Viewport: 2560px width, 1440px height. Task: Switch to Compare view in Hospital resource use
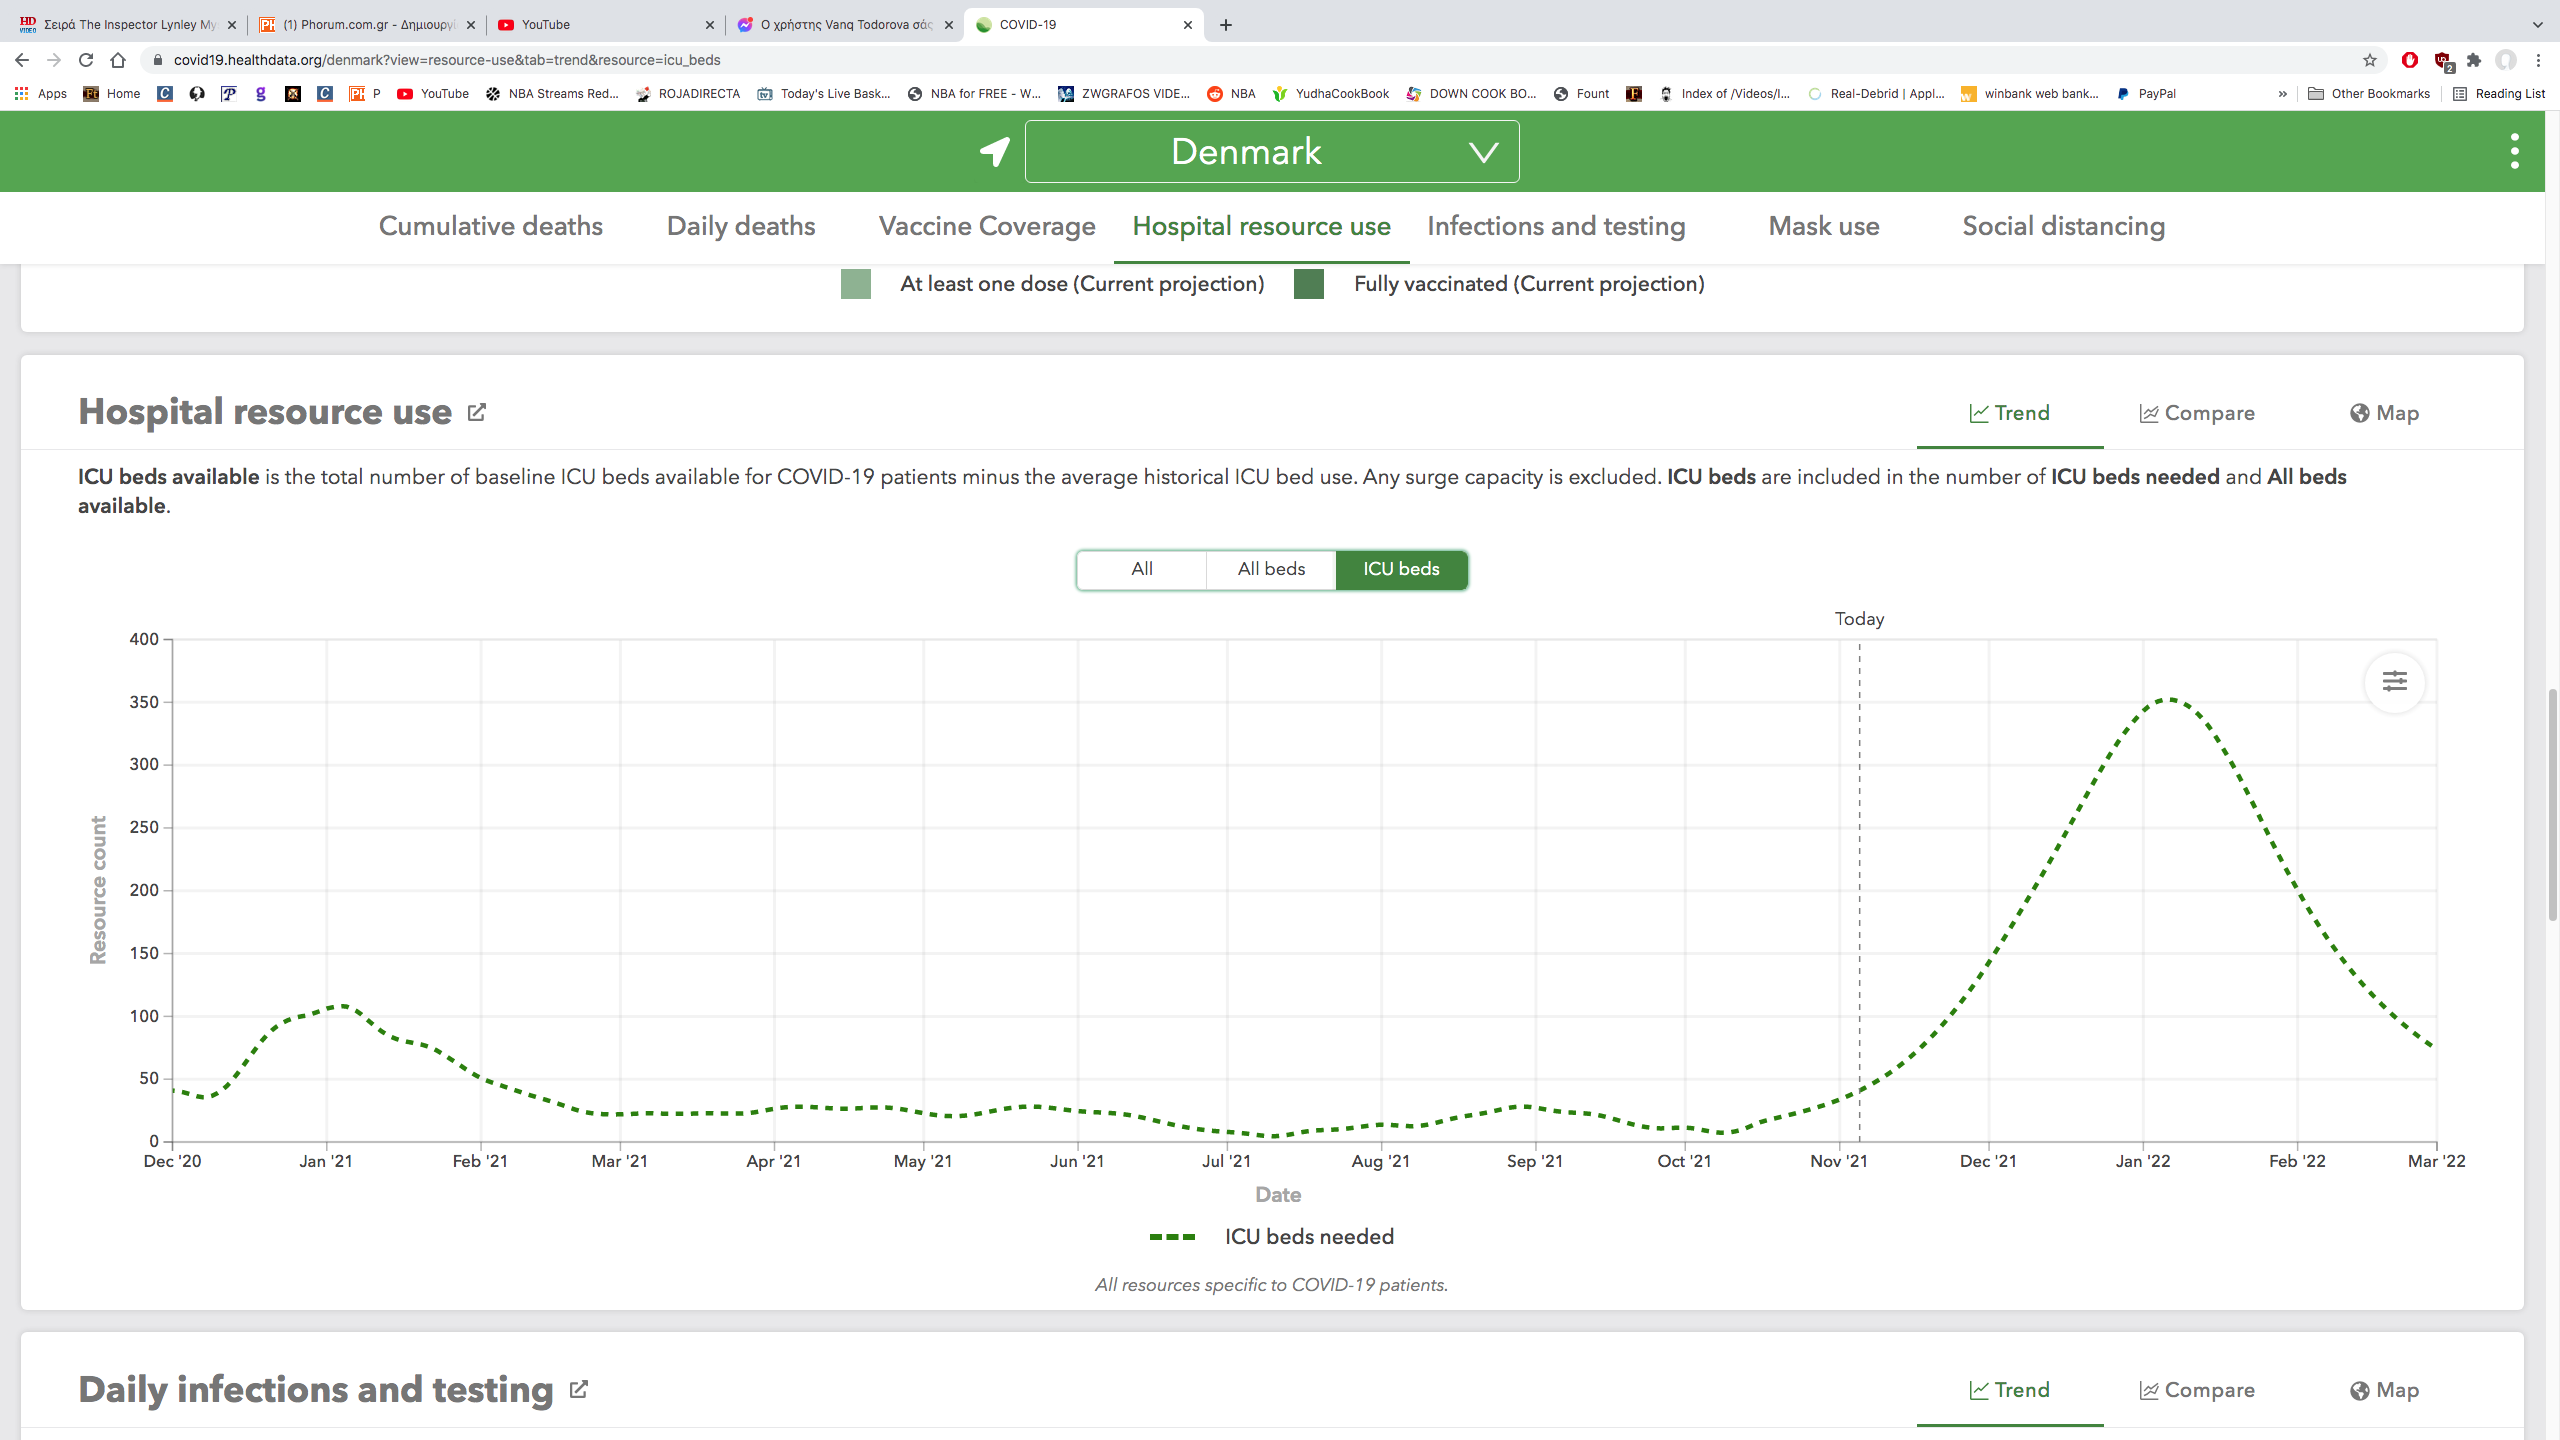[x=2196, y=413]
